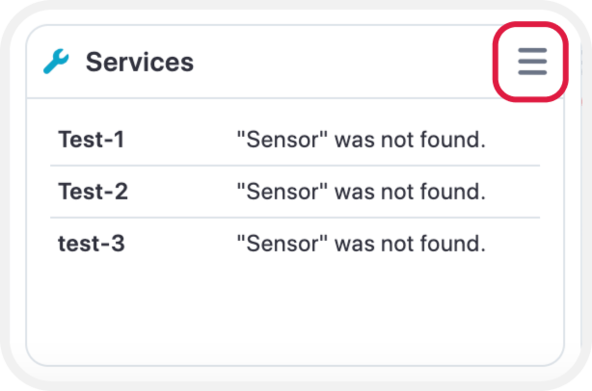Click test-3's "Sensor" was not found message

tap(361, 243)
